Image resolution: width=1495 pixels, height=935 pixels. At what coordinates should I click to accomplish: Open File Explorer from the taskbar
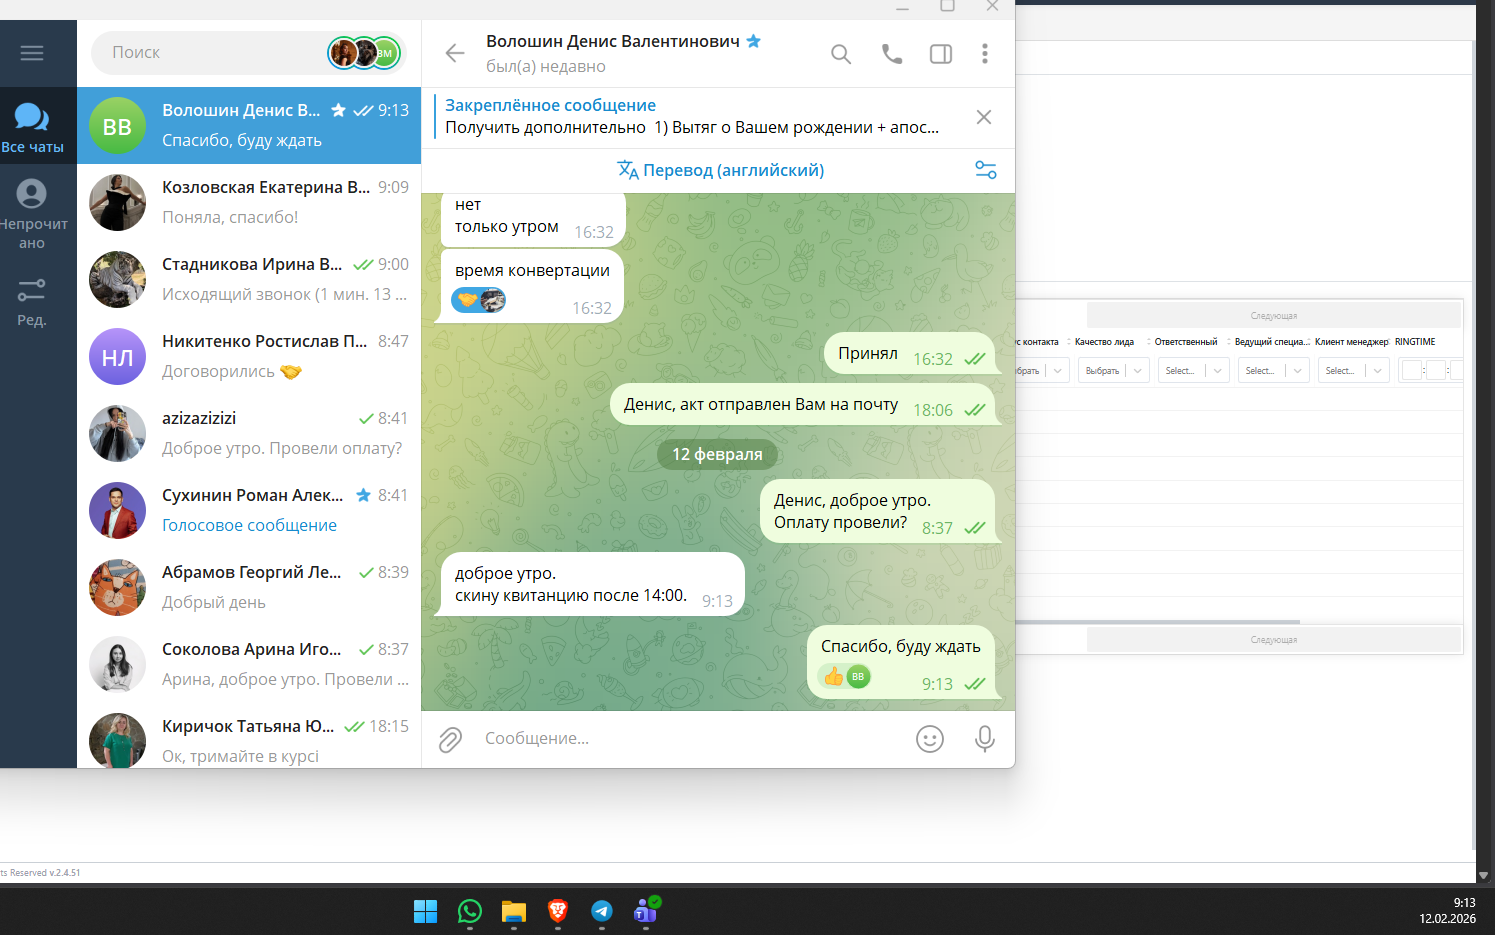coord(514,911)
